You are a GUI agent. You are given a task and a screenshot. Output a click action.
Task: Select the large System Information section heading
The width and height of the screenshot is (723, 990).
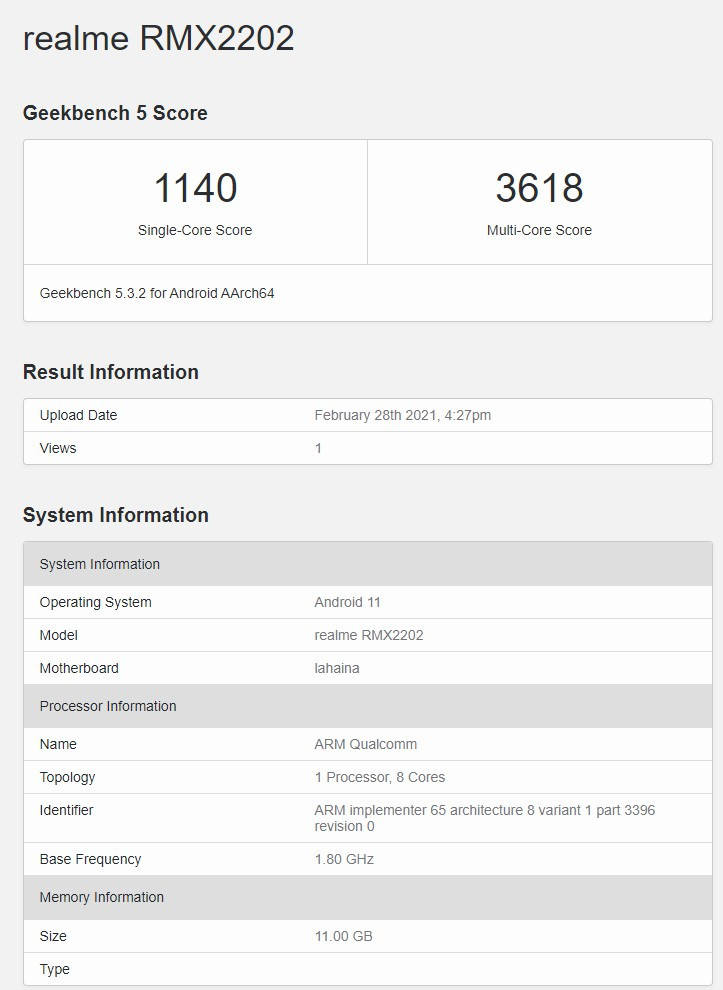click(x=116, y=515)
